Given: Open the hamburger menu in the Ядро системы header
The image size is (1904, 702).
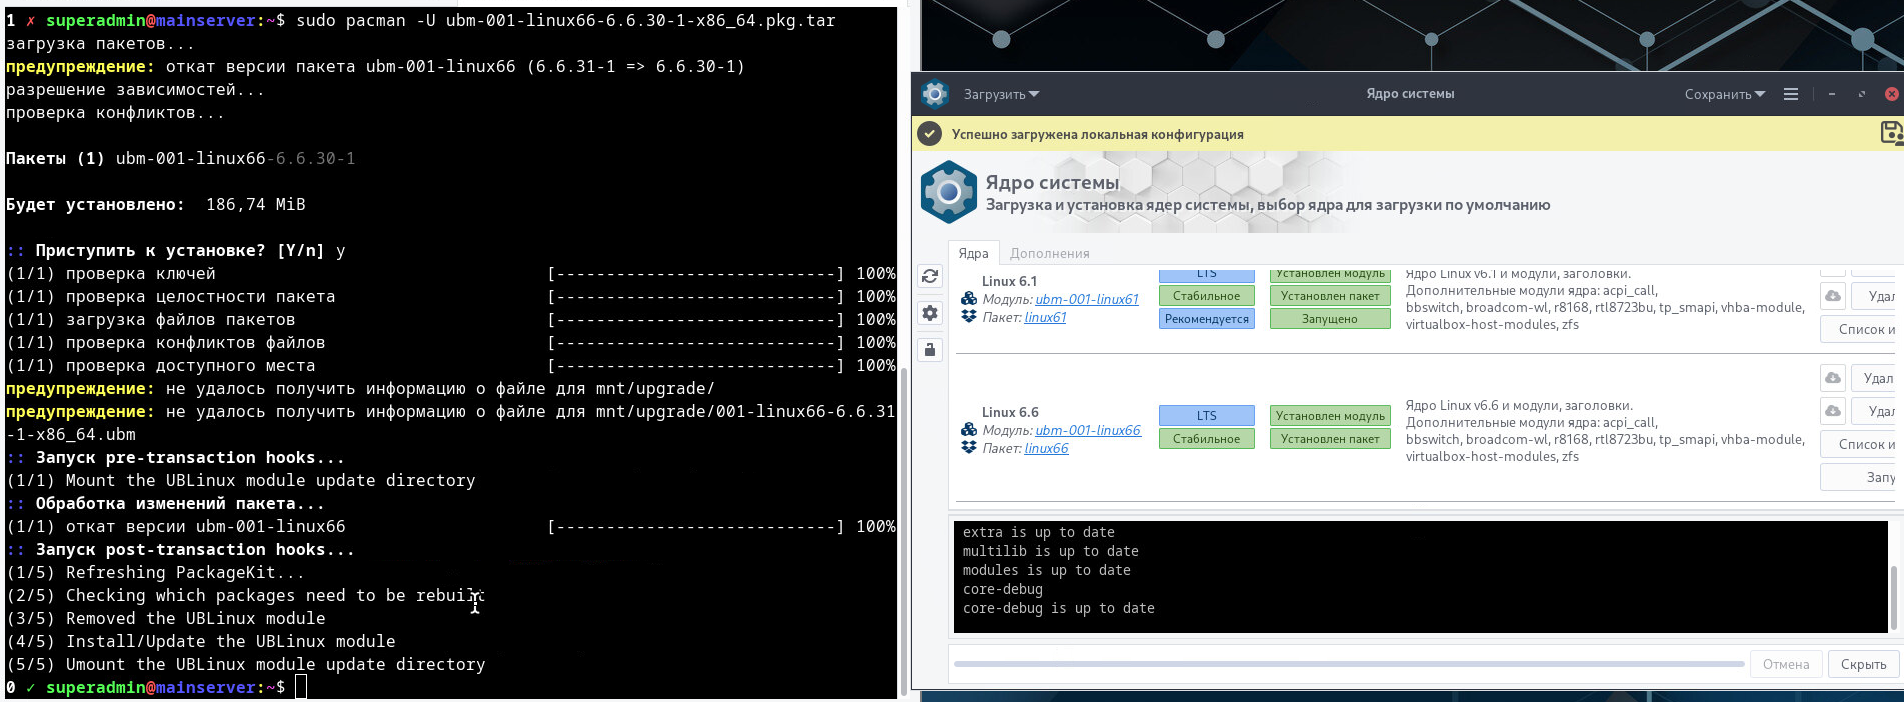Looking at the screenshot, I should (1791, 94).
